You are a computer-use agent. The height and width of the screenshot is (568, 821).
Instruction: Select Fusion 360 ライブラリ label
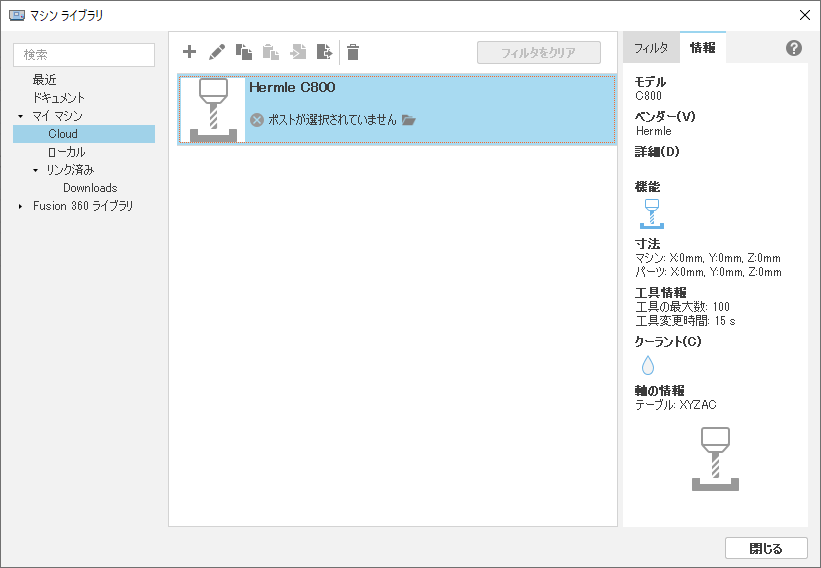83,206
